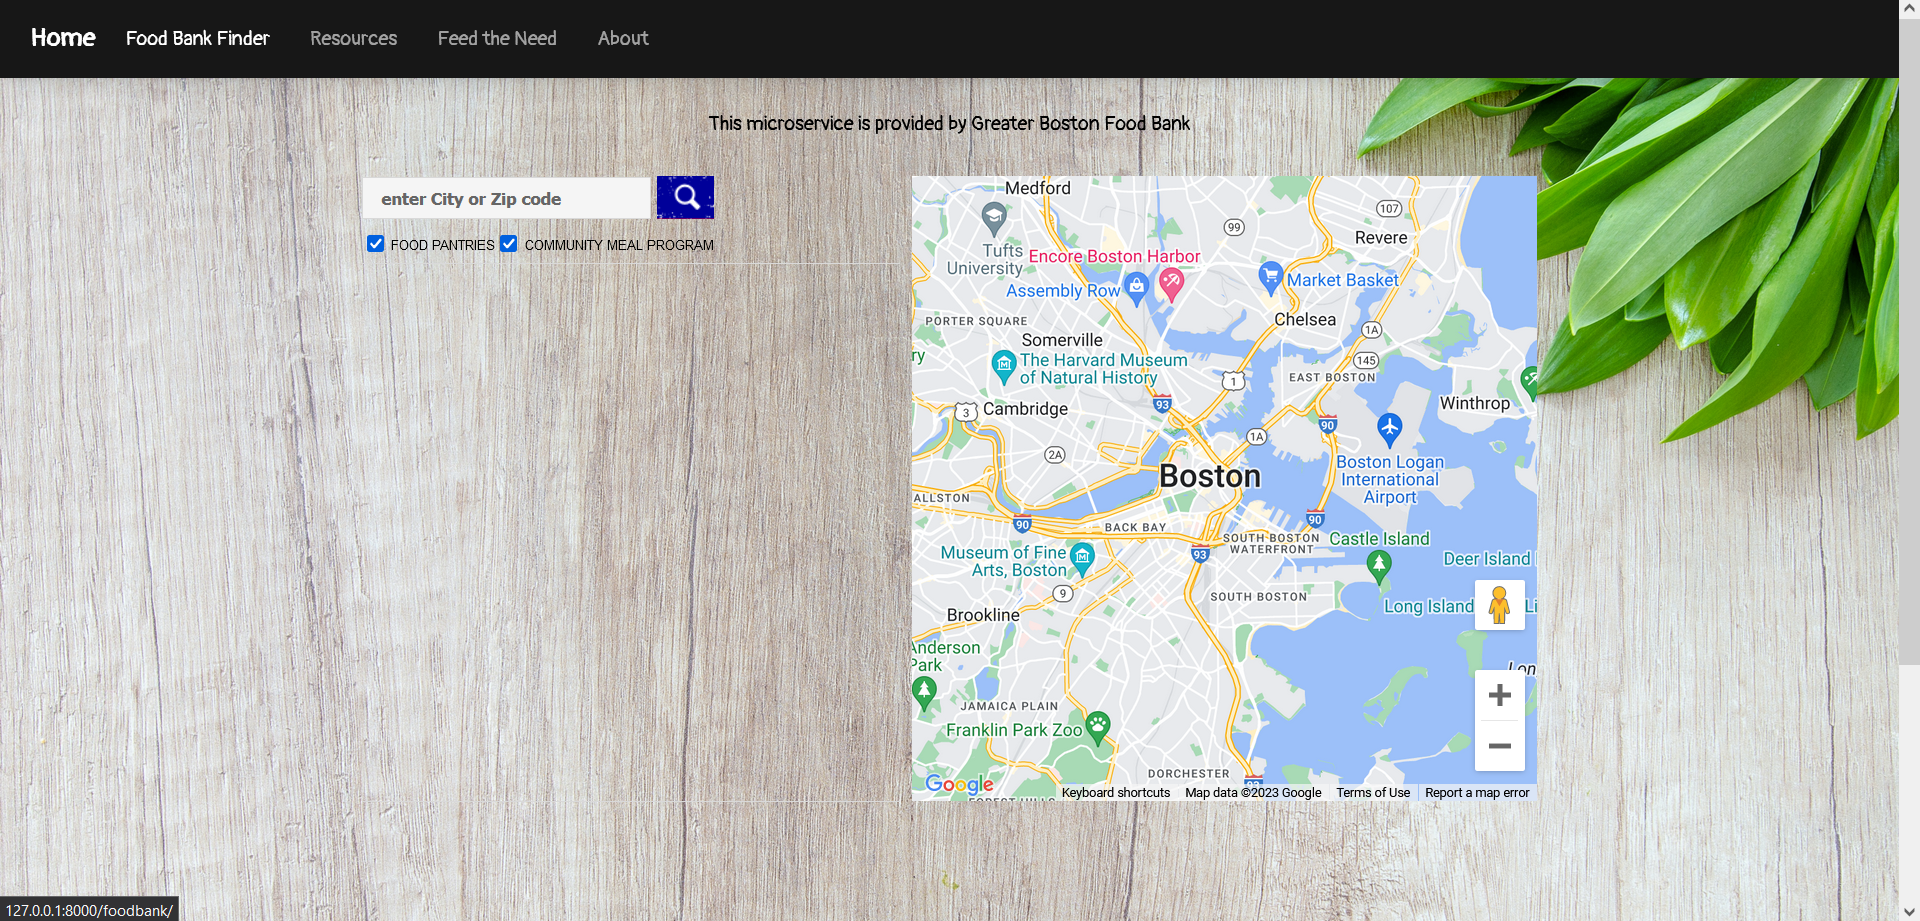Click the Brookline label on the map
Viewport: 1920px width, 921px height.
click(983, 615)
